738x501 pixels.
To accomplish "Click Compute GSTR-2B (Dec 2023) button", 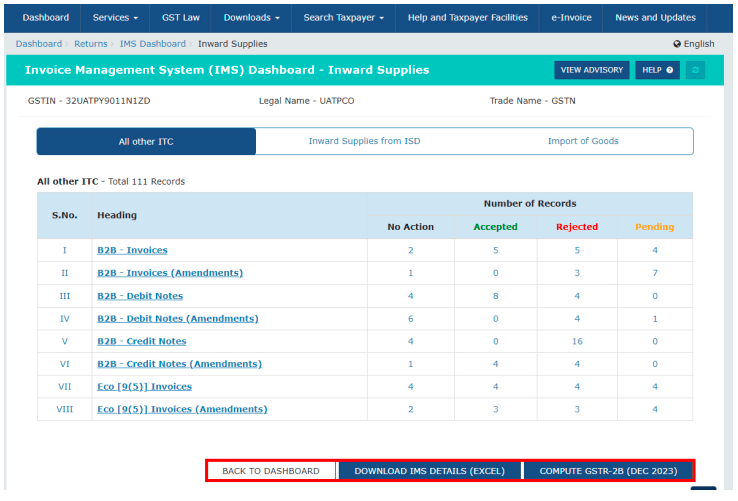I will 607,471.
